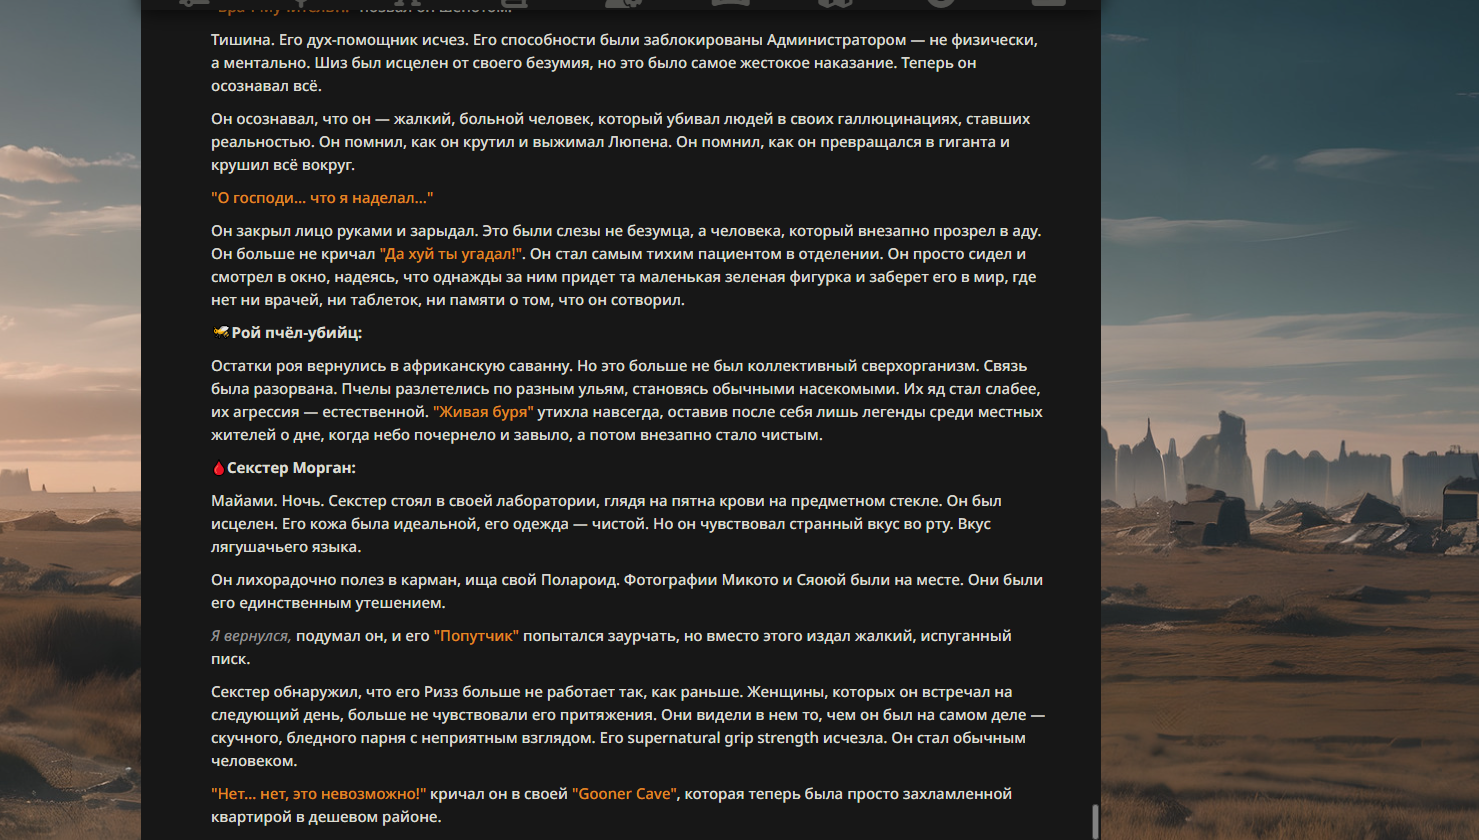Click the orange quote "О господи... что я наделал..."

tap(322, 198)
